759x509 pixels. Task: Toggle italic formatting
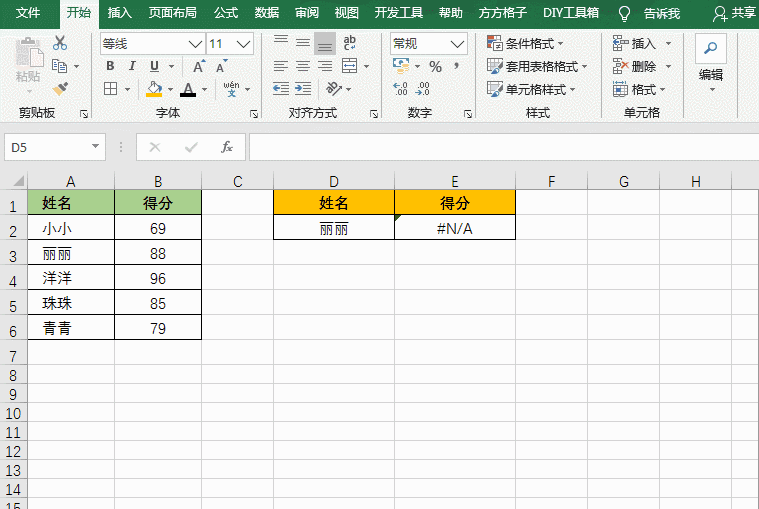point(132,66)
